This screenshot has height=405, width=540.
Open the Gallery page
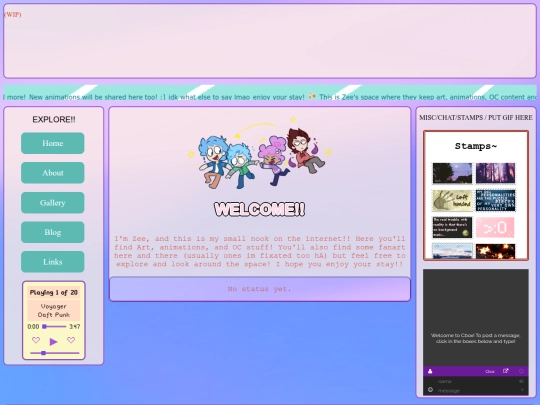(x=53, y=202)
